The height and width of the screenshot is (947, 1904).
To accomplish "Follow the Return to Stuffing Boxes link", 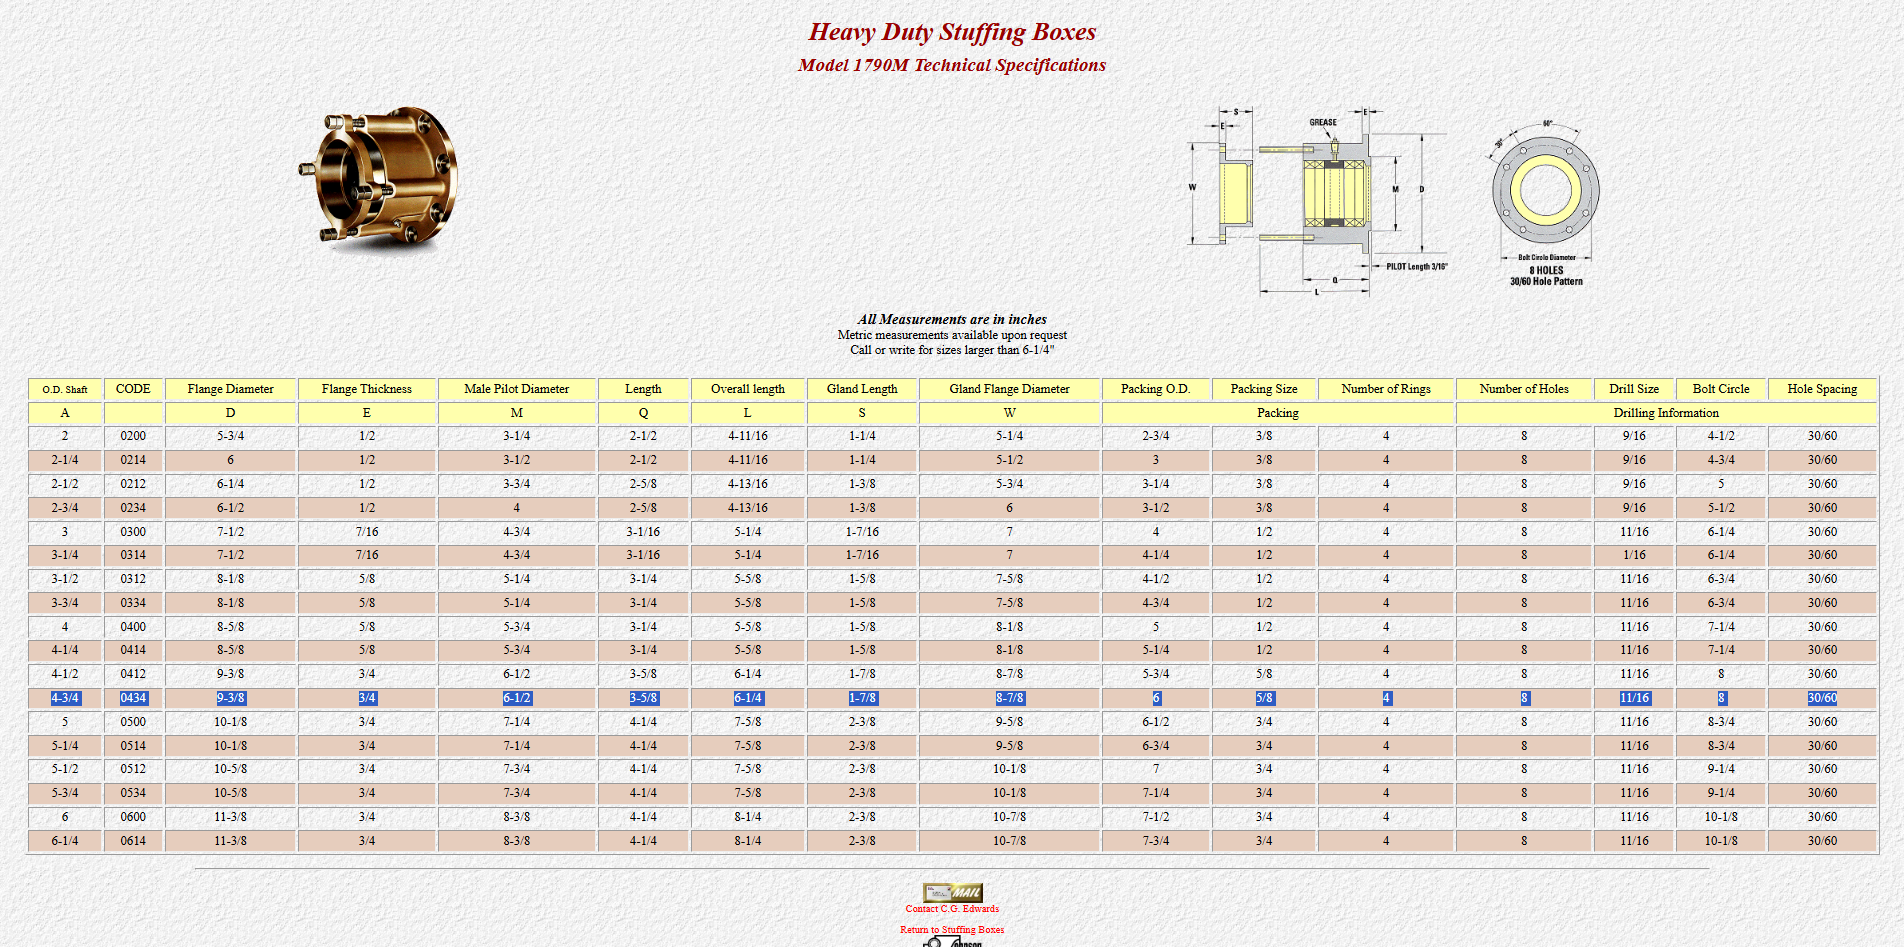I will point(952,930).
